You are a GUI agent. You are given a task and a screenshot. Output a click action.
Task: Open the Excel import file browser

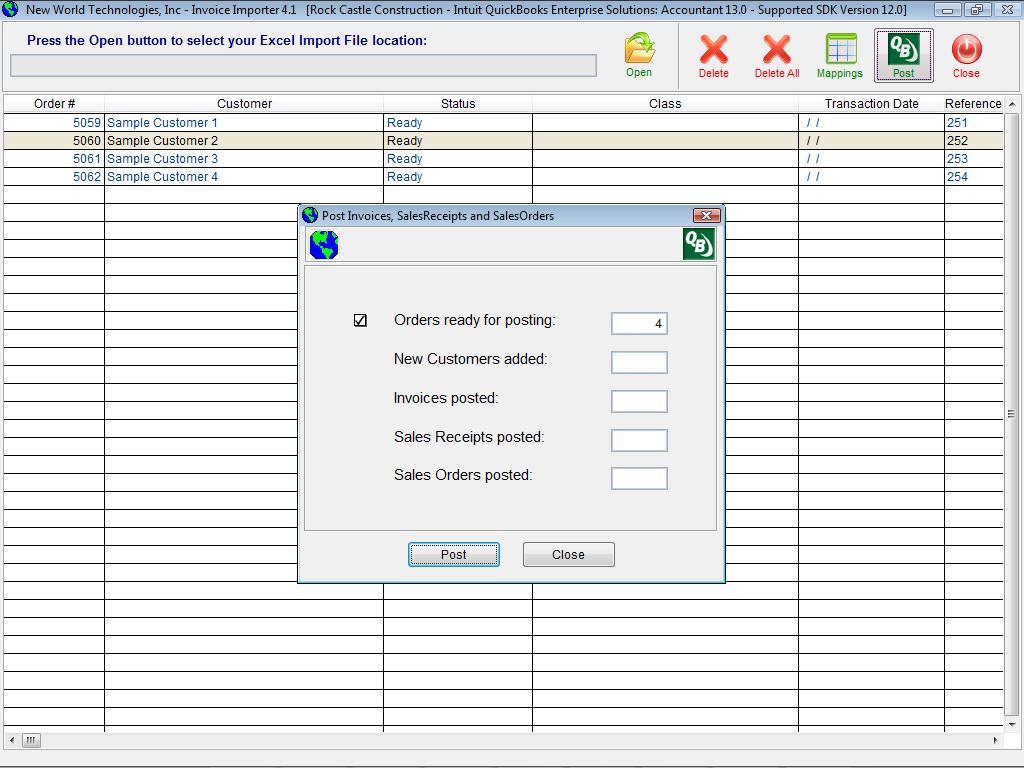[x=639, y=56]
